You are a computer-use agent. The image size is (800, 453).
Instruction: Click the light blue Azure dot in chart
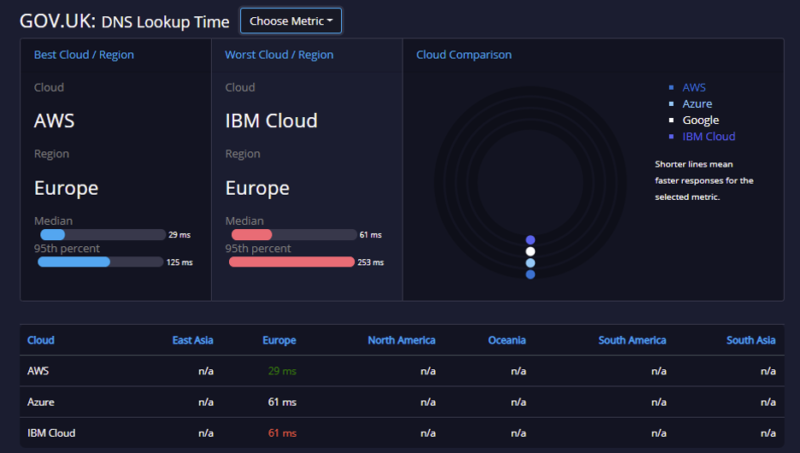coord(531,263)
